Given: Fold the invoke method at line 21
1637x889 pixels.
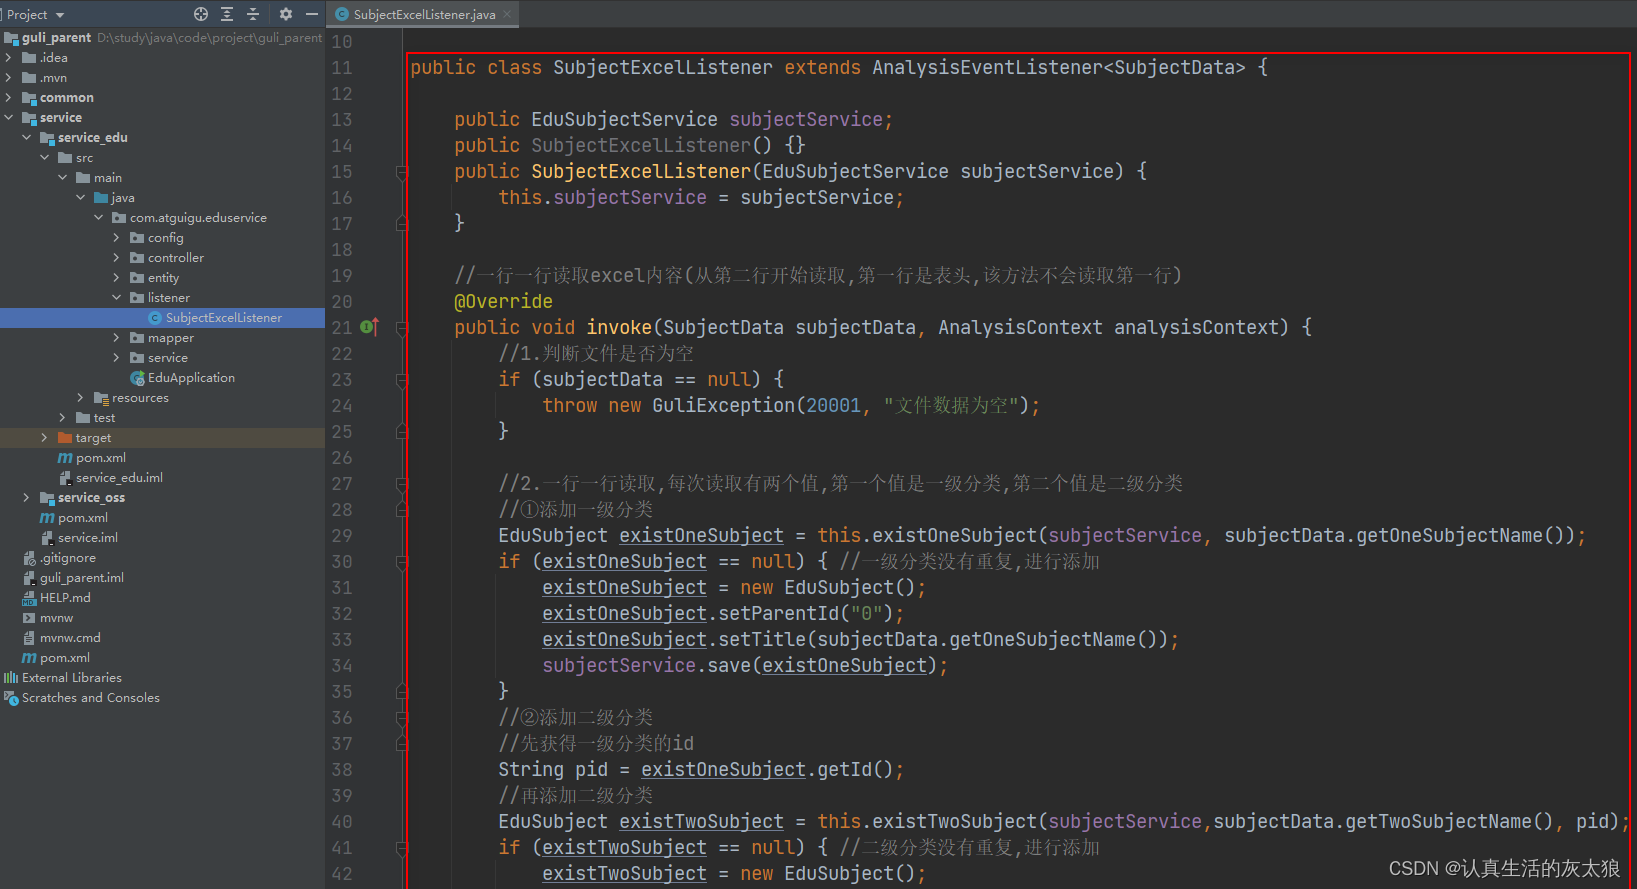Looking at the screenshot, I should pos(401,328).
